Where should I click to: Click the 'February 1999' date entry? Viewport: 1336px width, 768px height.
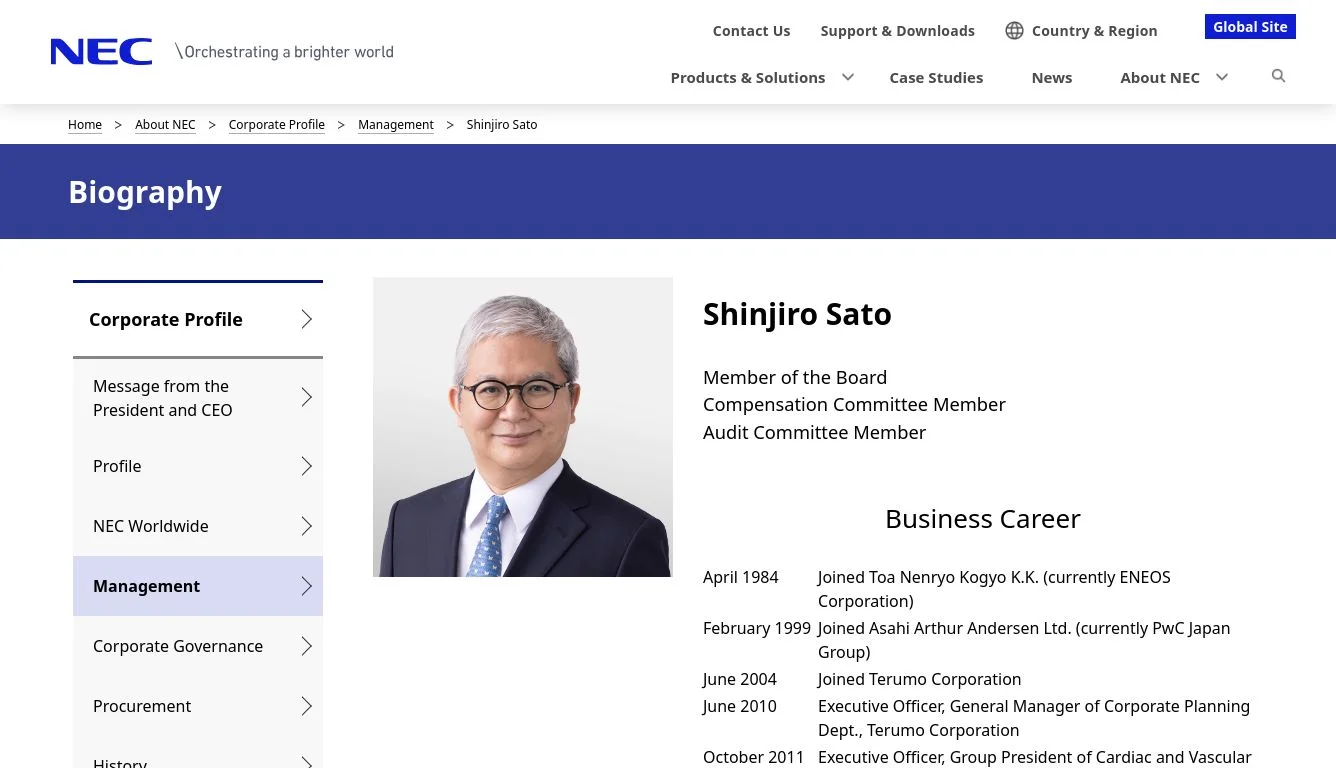pyautogui.click(x=757, y=628)
